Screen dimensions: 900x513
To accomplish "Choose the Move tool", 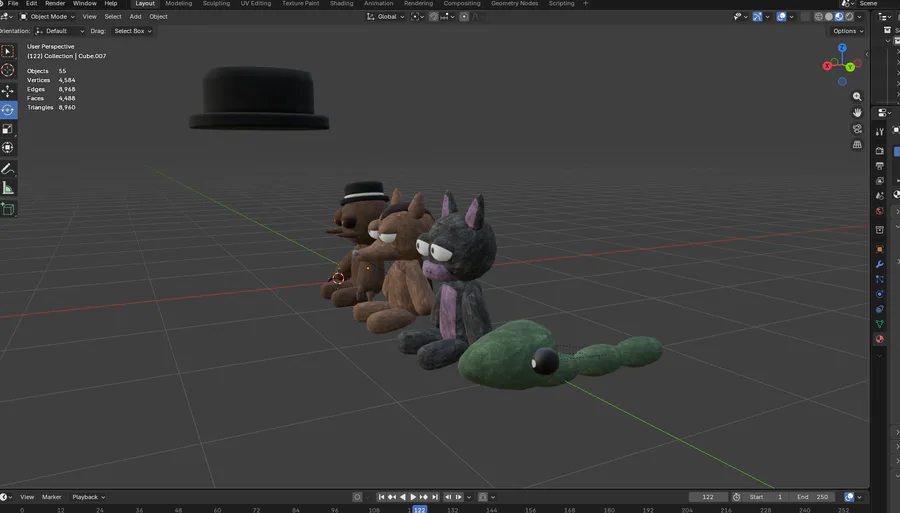I will [x=8, y=91].
